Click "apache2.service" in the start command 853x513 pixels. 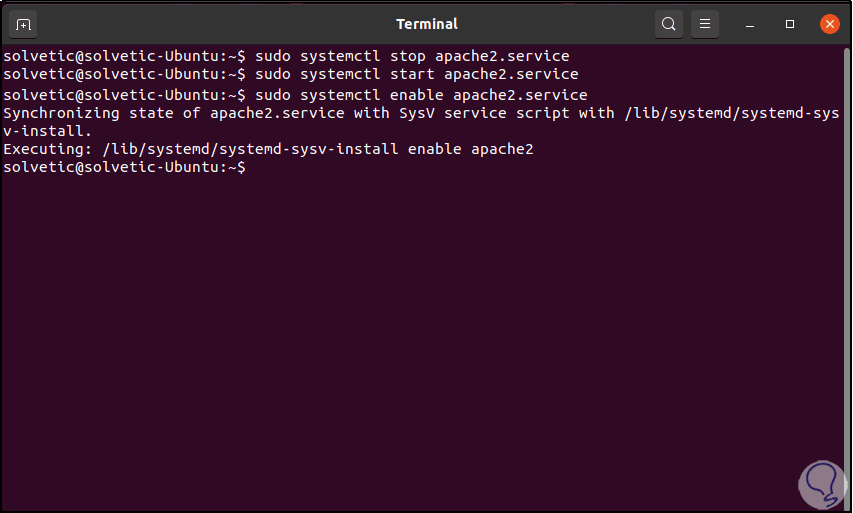[510, 74]
